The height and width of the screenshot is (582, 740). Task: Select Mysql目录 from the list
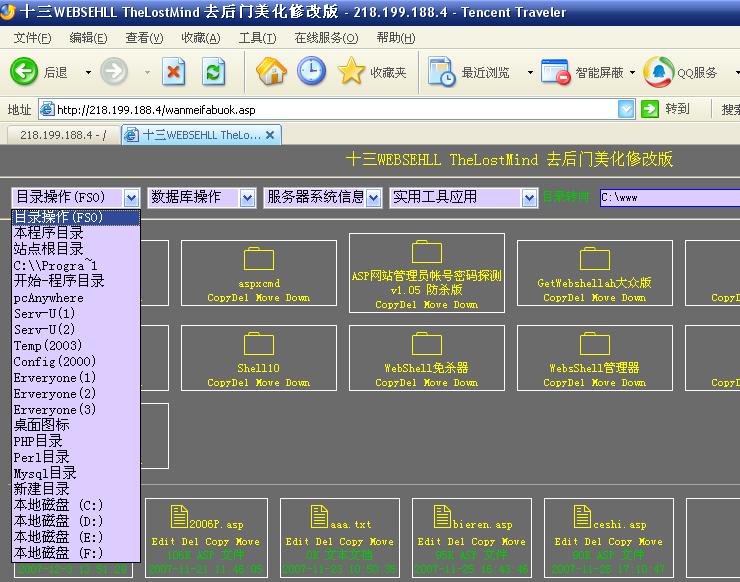click(76, 473)
